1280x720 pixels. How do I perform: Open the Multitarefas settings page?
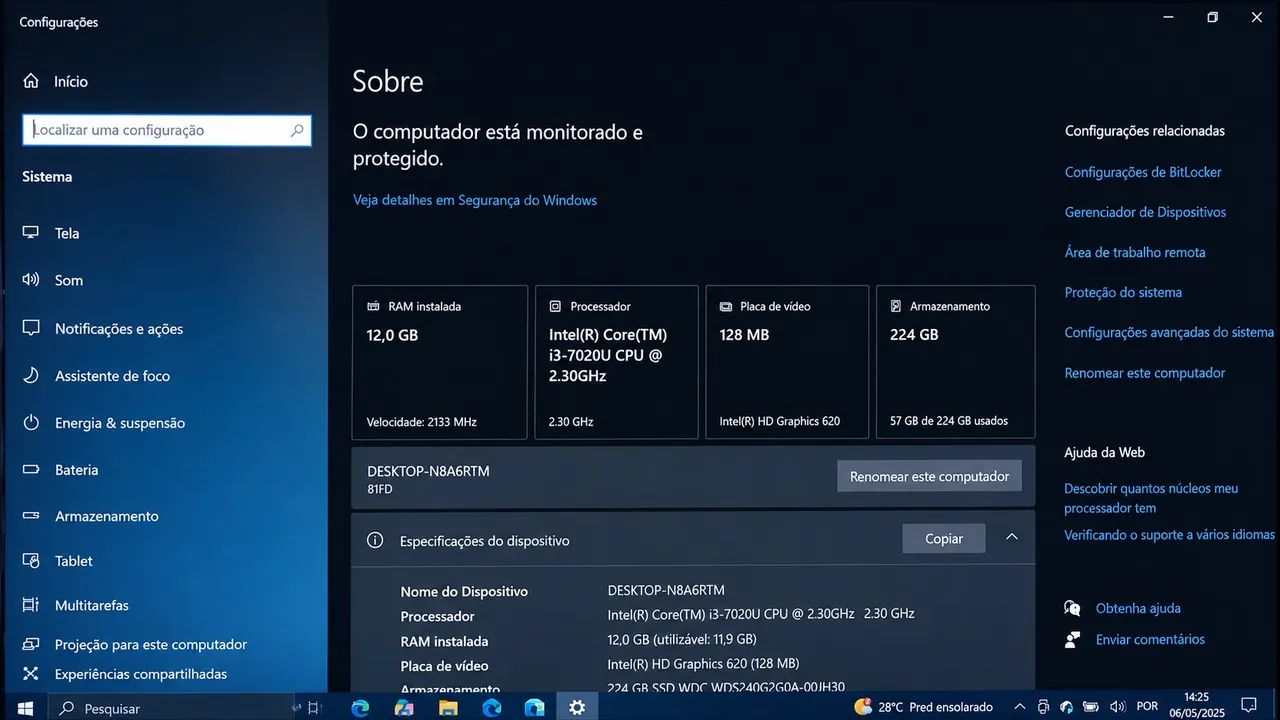click(75, 605)
